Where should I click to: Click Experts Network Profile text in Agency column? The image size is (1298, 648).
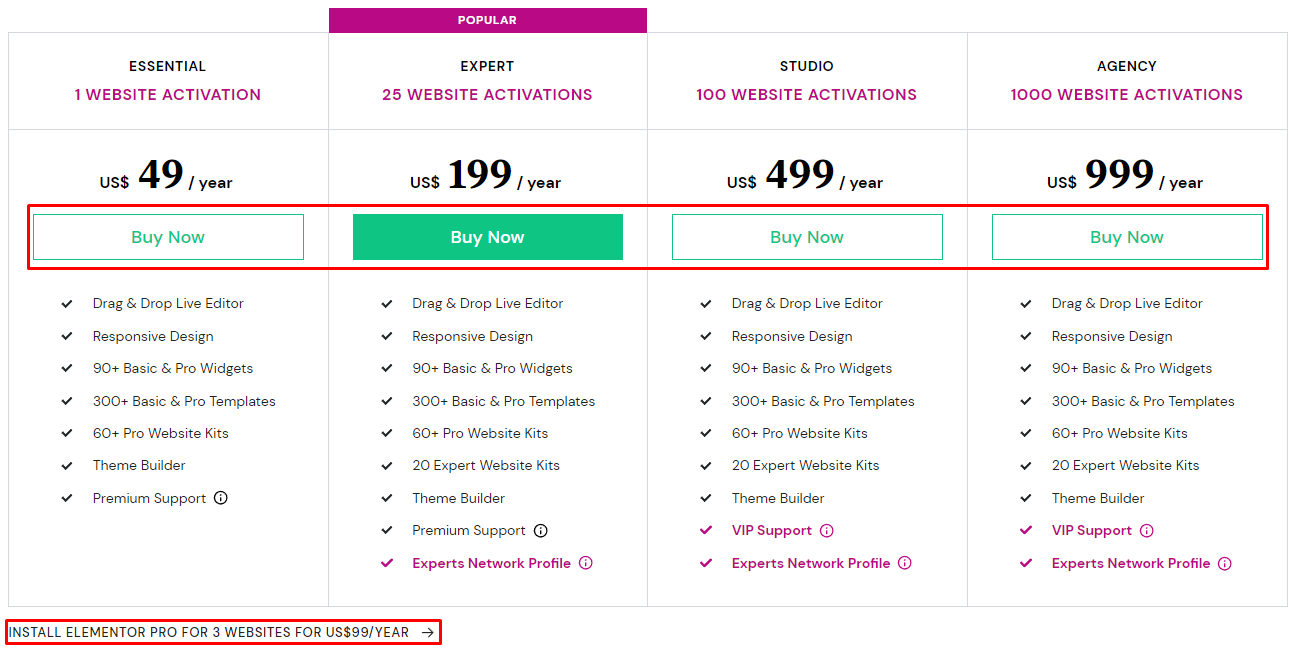(1131, 563)
